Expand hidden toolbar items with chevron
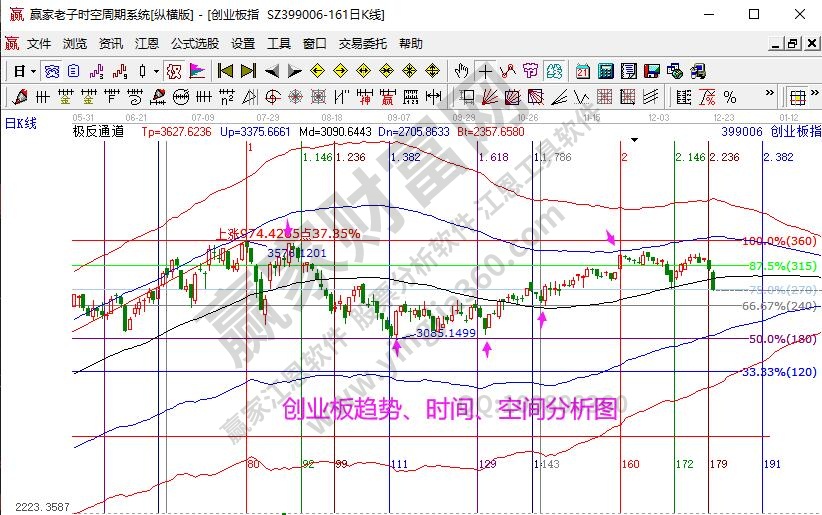Viewport: 822px width, 515px height. (771, 97)
